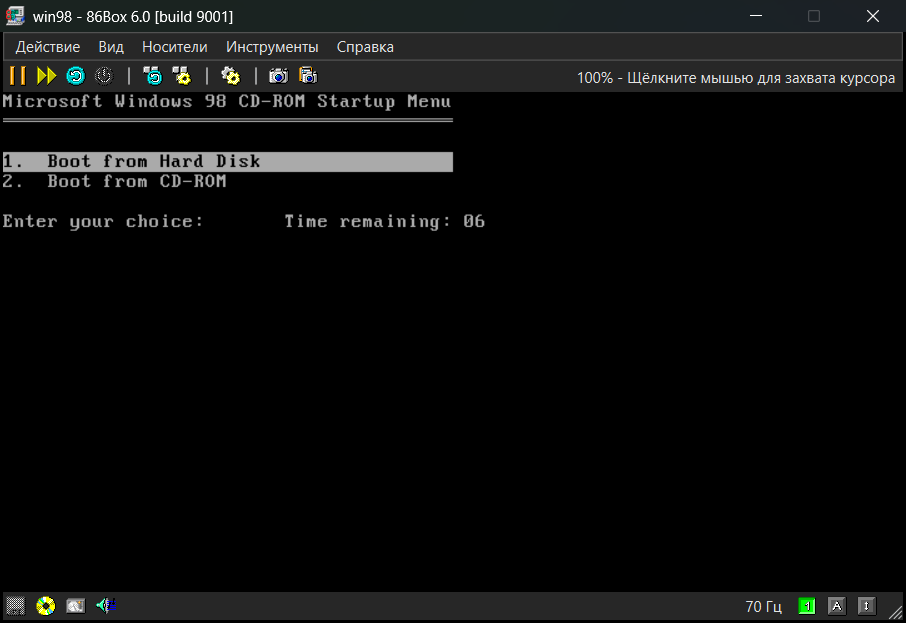This screenshot has height=623, width=906.
Task: Click the '1. Boot from Hard Disk' line
Action: point(228,162)
